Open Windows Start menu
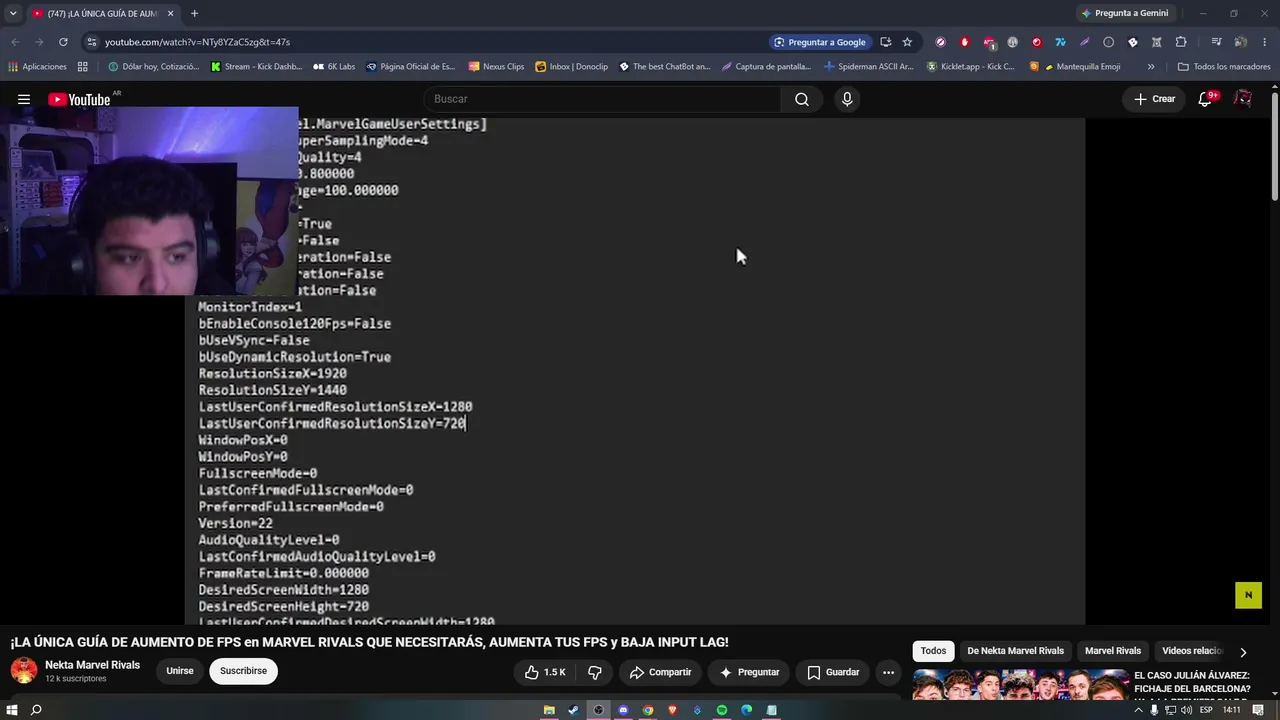1280x720 pixels. (x=11, y=710)
